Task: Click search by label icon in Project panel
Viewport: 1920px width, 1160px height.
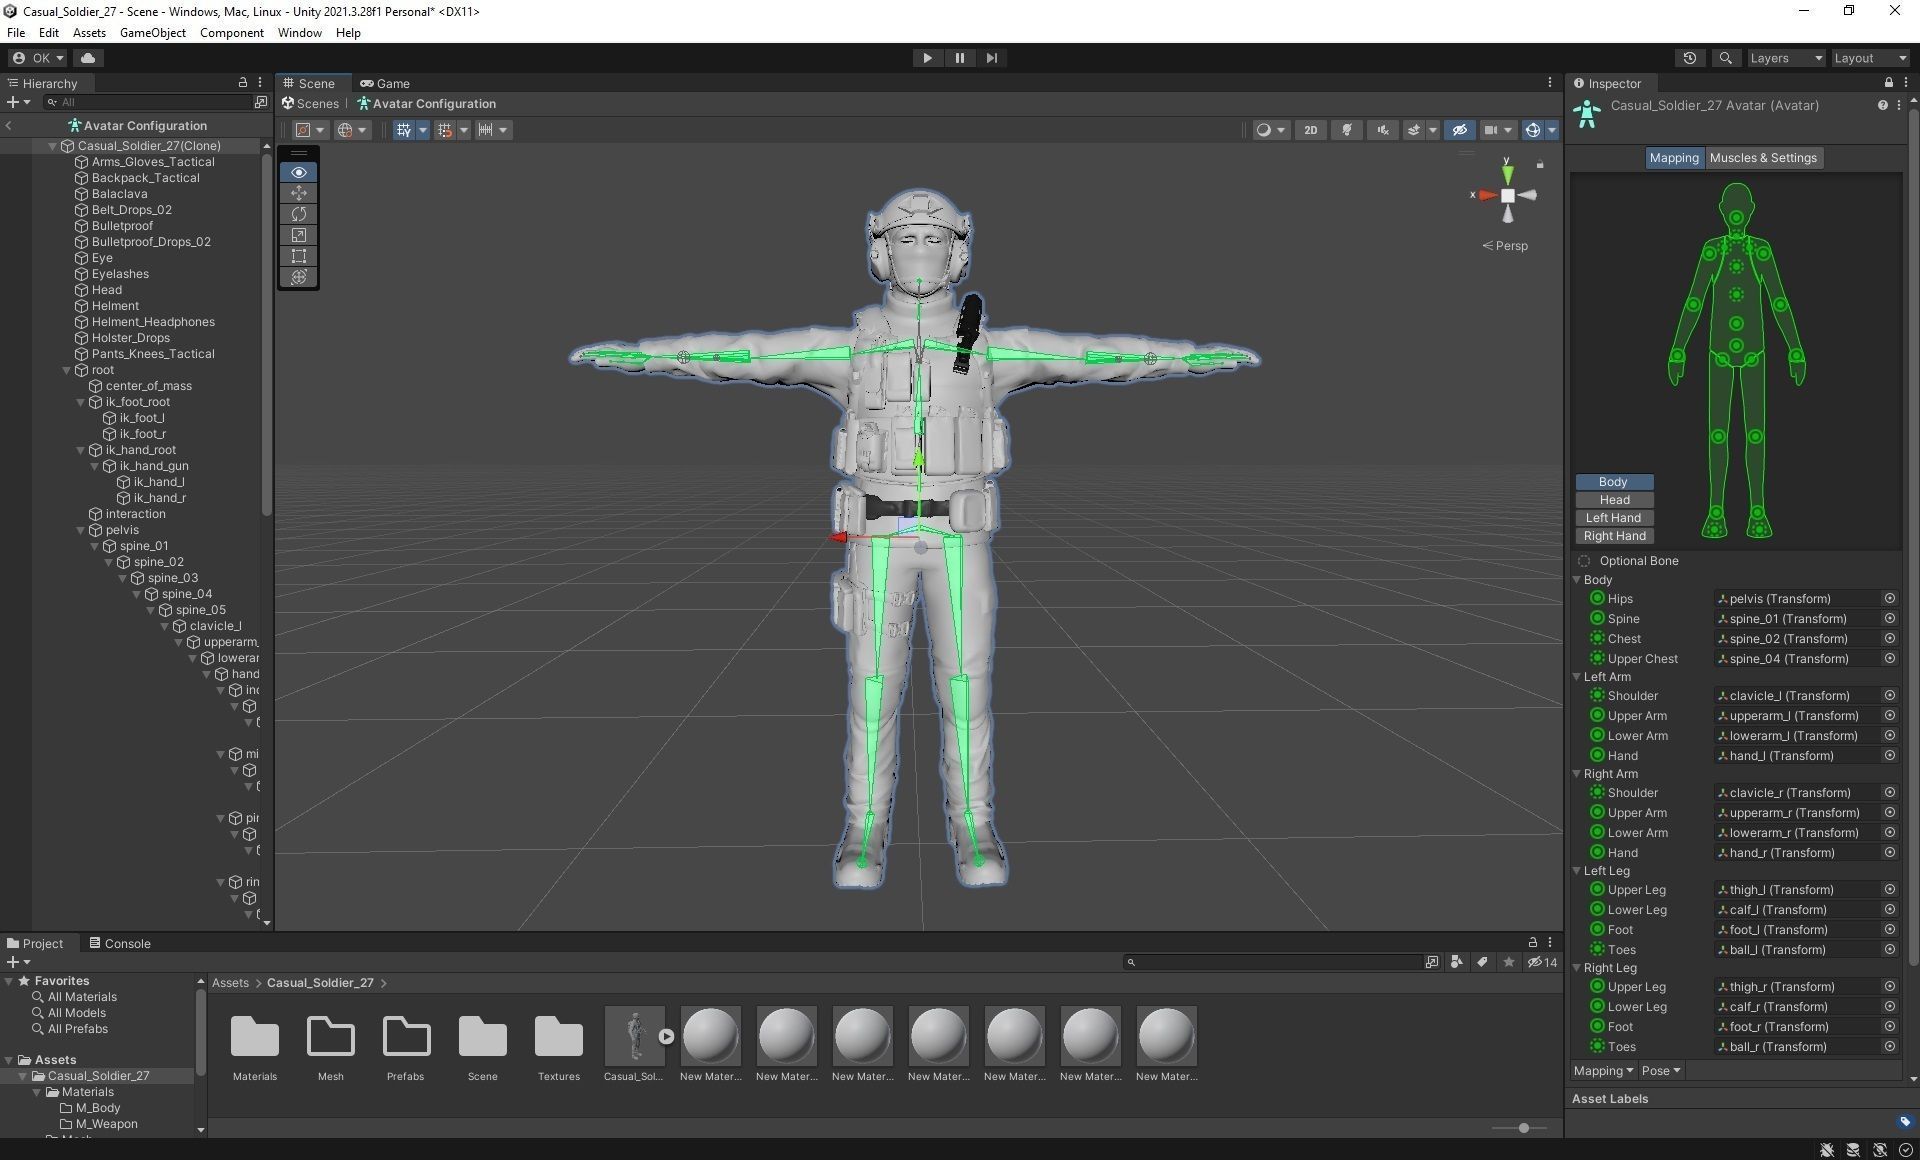Action: point(1482,962)
